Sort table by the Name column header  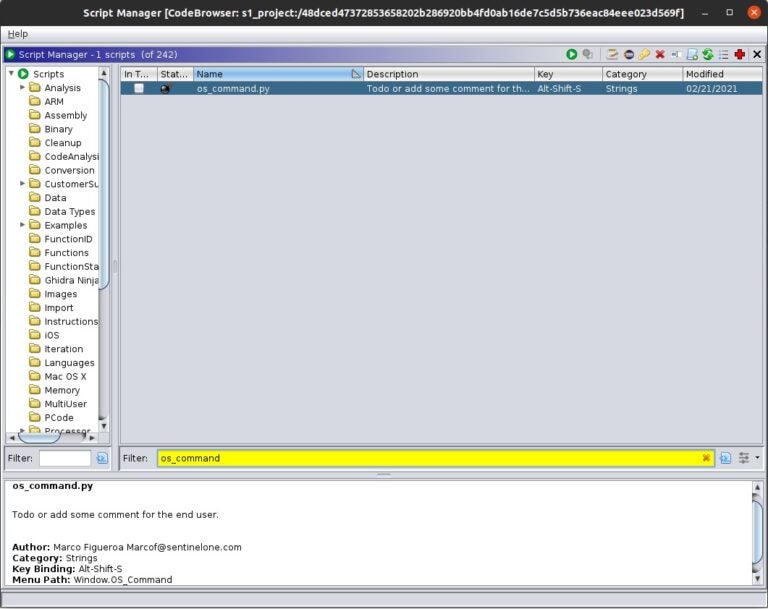[x=270, y=74]
